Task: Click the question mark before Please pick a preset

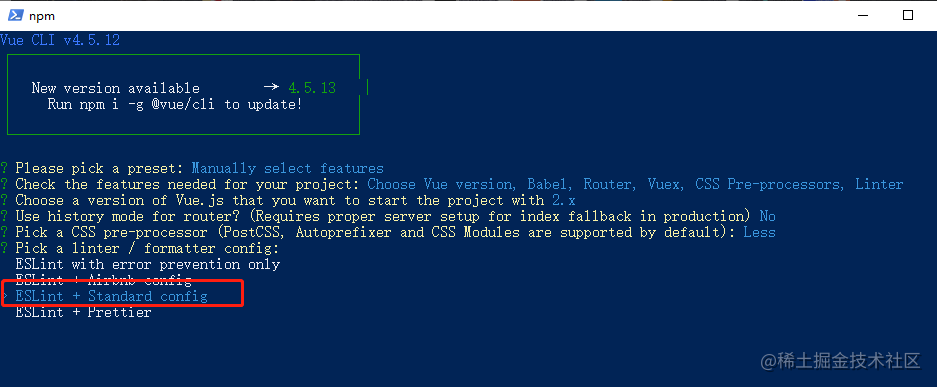Action: (x=4, y=168)
